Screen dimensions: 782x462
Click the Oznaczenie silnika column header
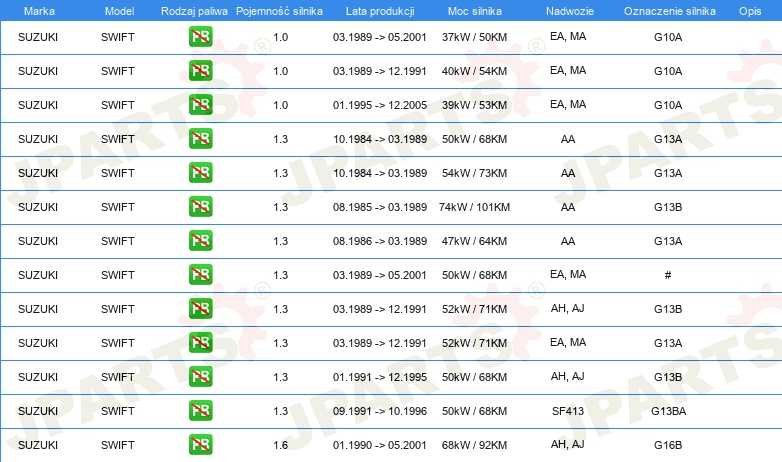coord(670,11)
